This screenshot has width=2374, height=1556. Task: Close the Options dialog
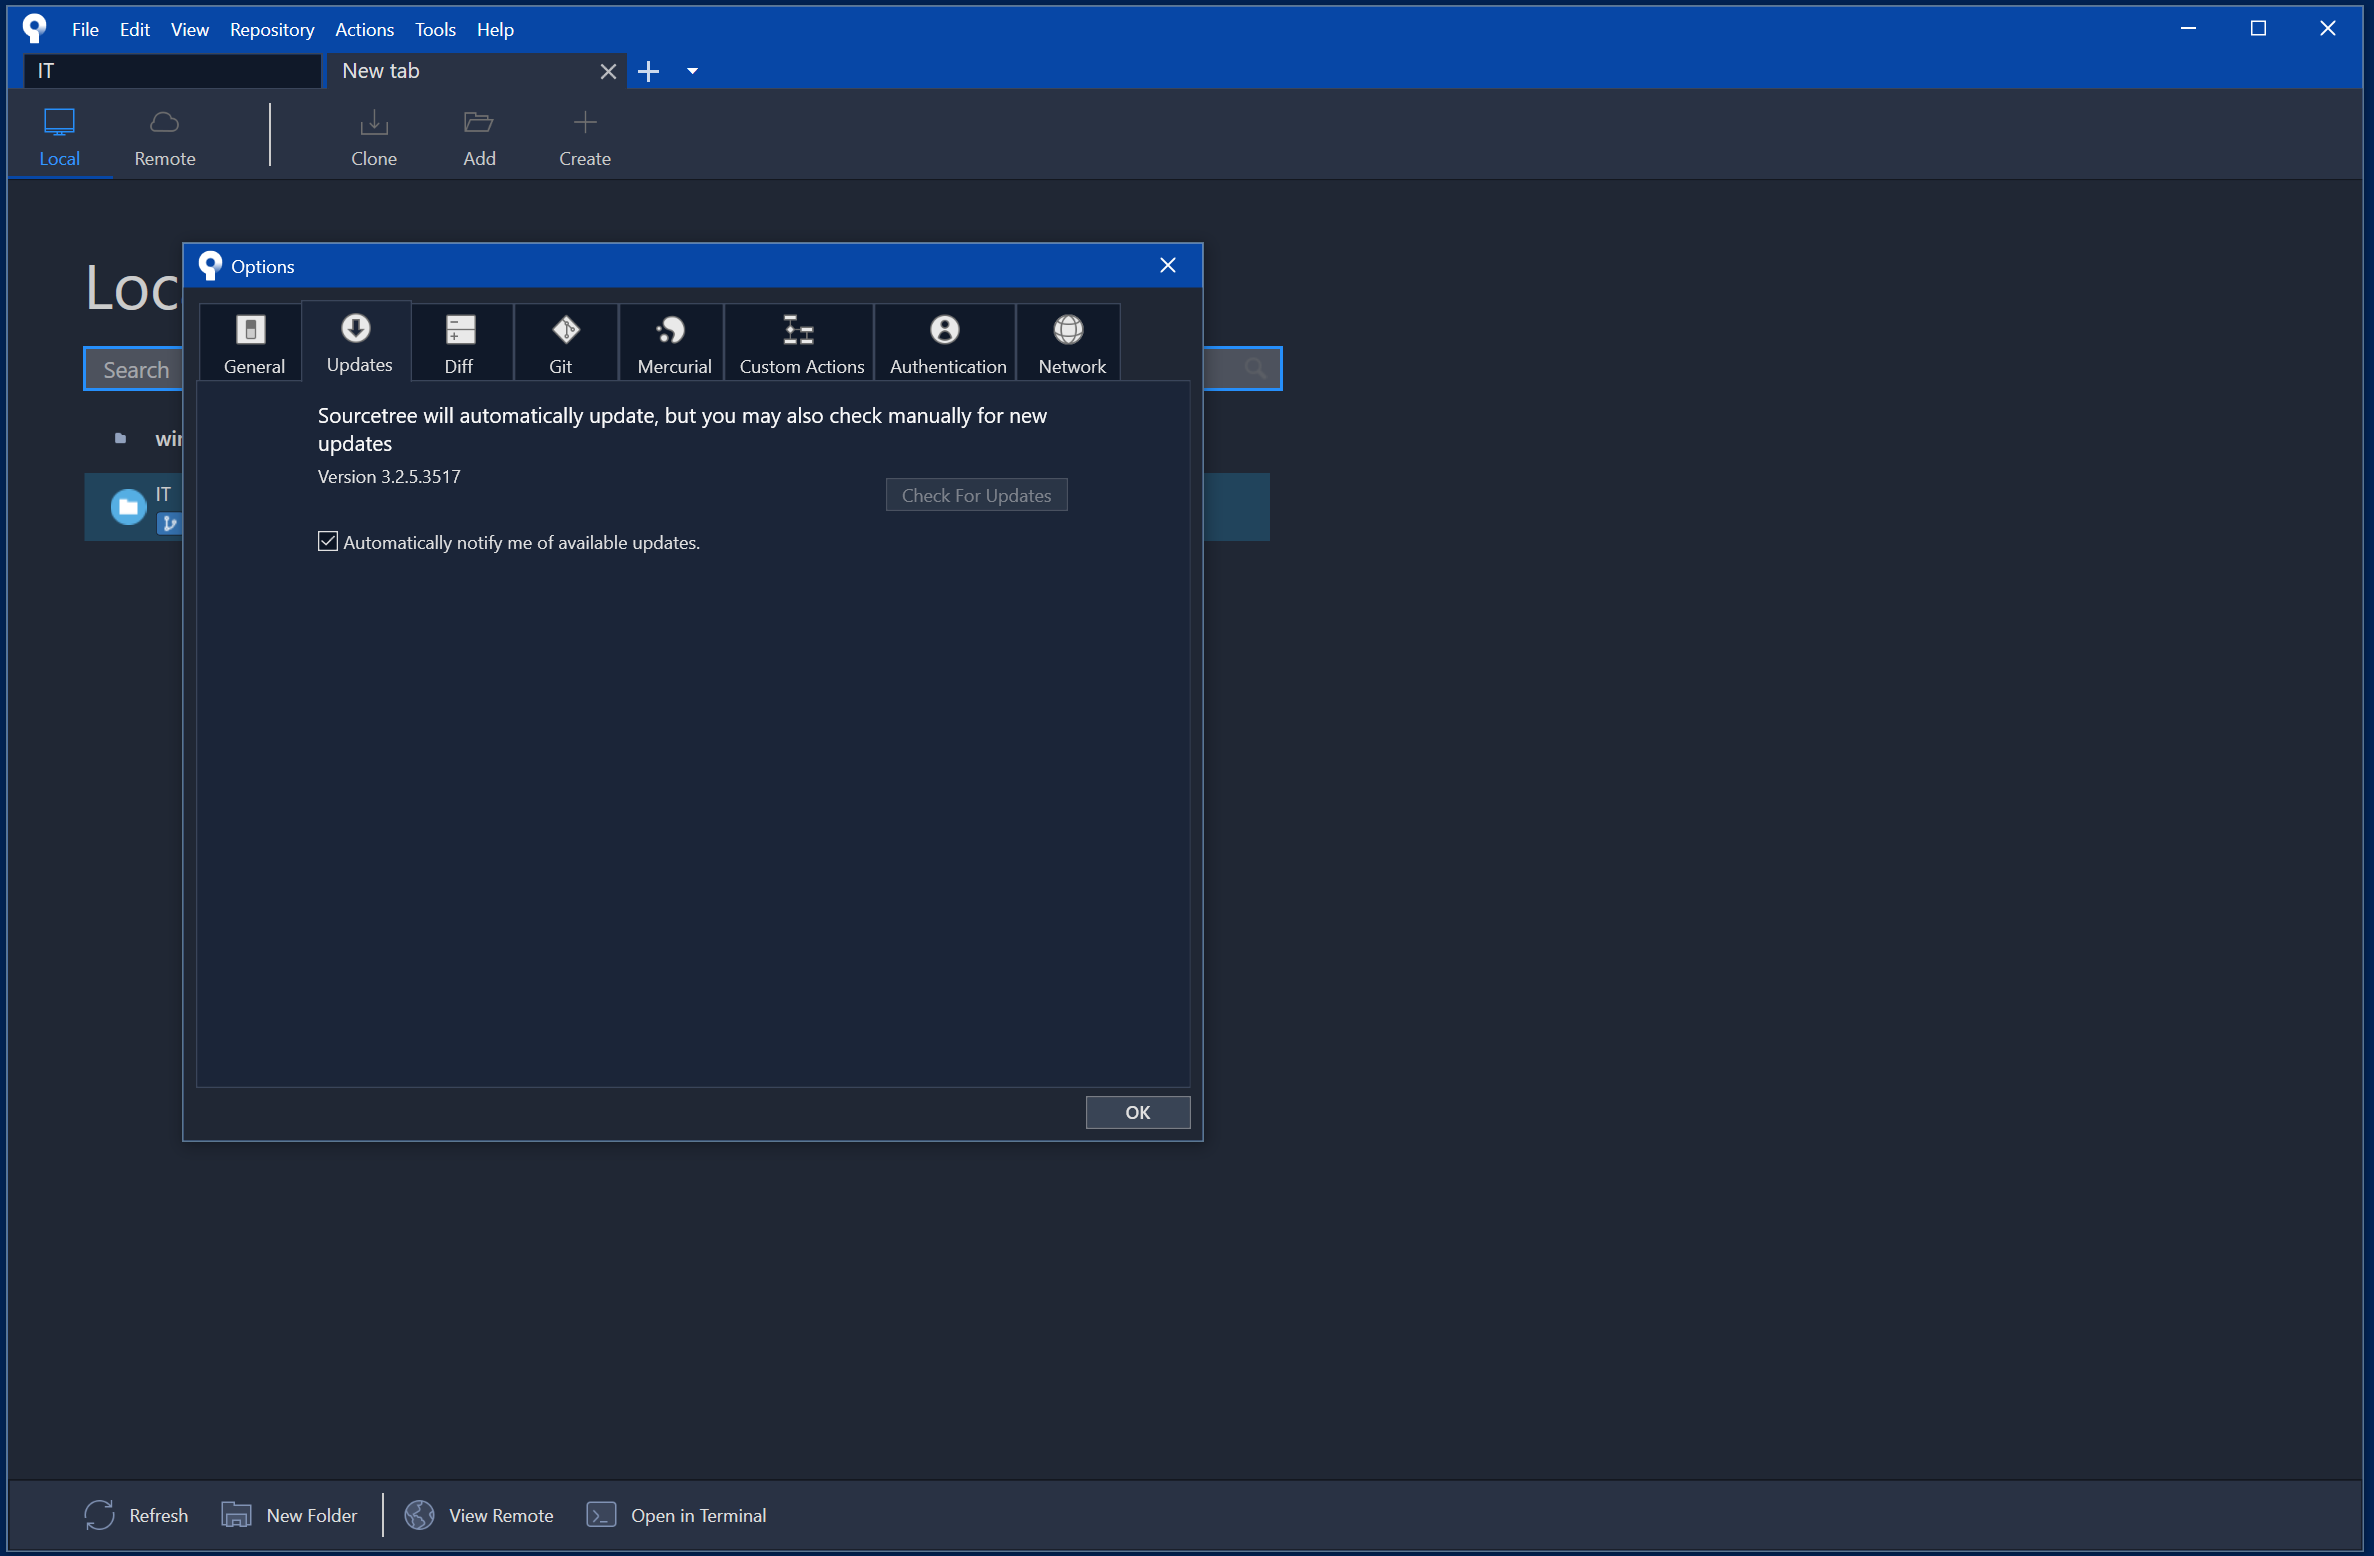[1167, 265]
